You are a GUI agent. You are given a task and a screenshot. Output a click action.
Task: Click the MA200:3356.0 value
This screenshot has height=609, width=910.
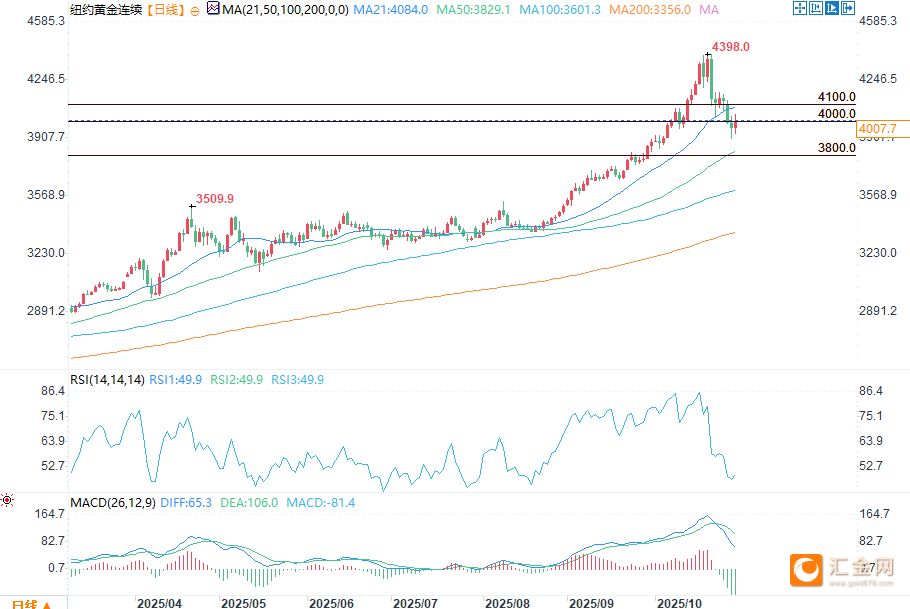pyautogui.click(x=650, y=10)
